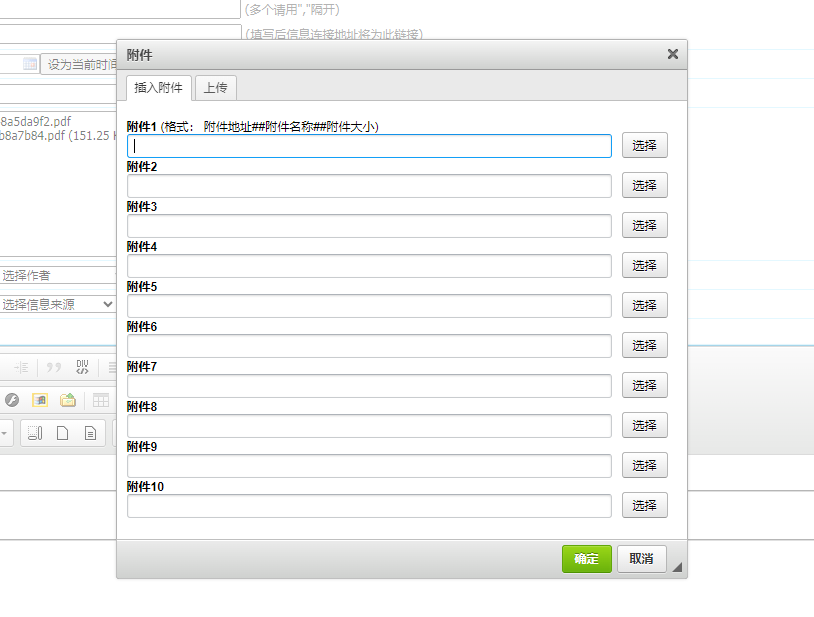Cancel the dialog with 取消

642,559
